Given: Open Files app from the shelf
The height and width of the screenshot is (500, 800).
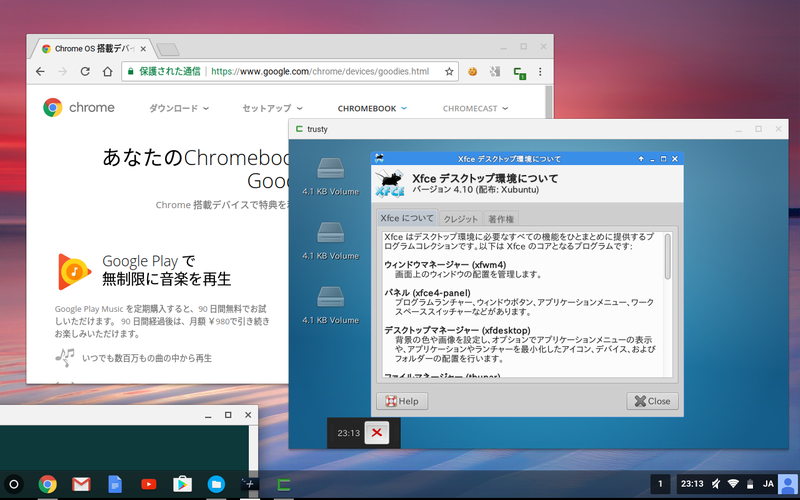Looking at the screenshot, I should 216,484.
